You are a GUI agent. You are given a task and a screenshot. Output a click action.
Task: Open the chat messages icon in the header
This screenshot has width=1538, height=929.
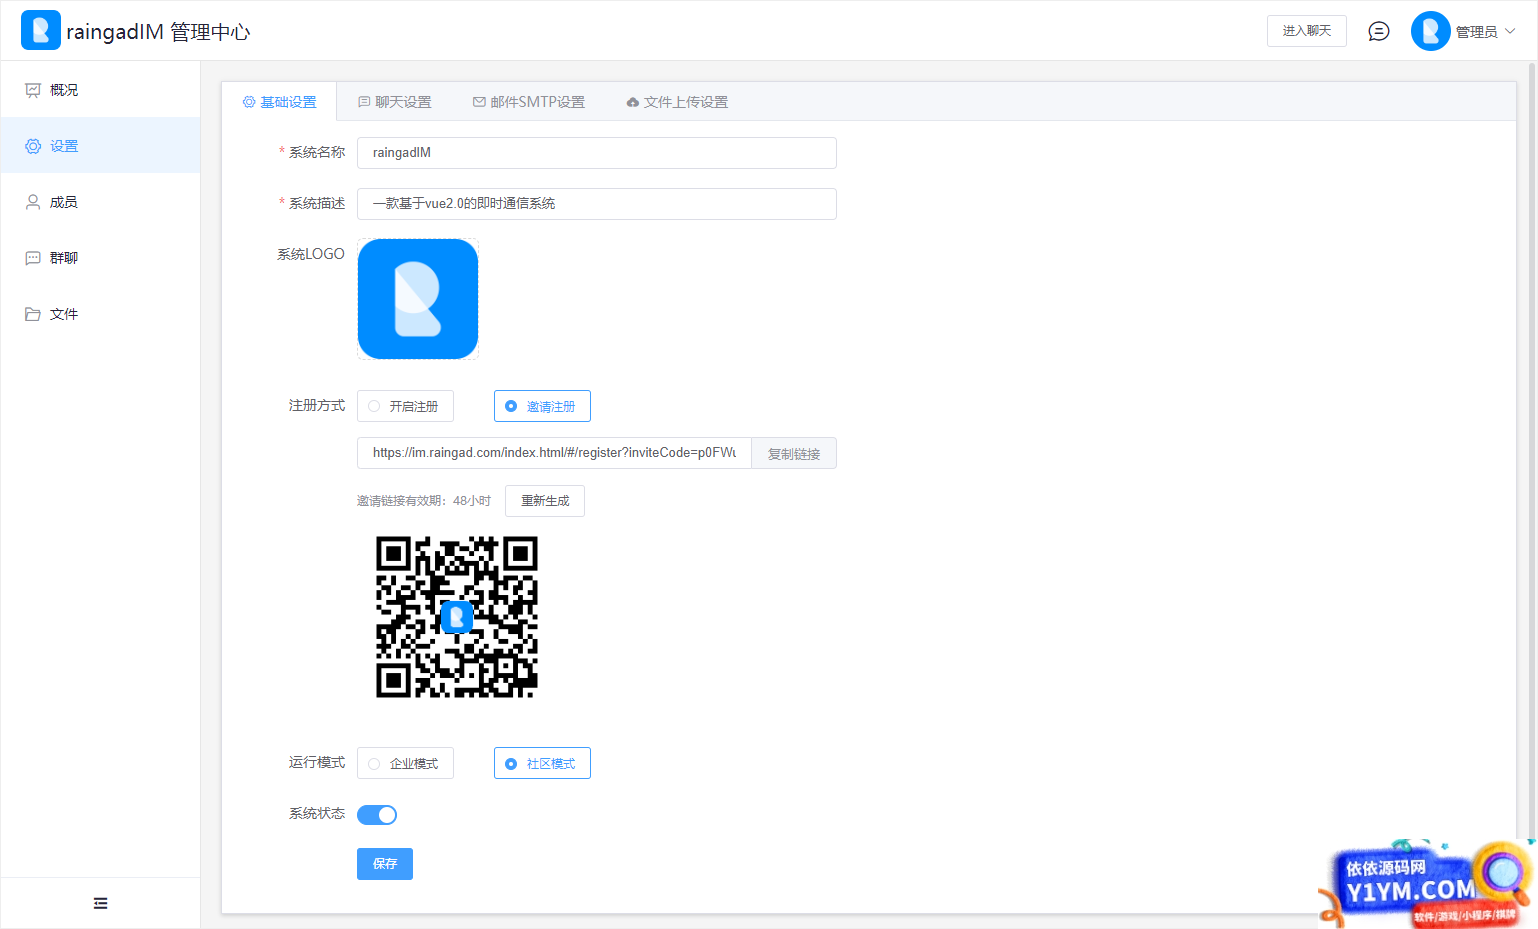click(1379, 31)
